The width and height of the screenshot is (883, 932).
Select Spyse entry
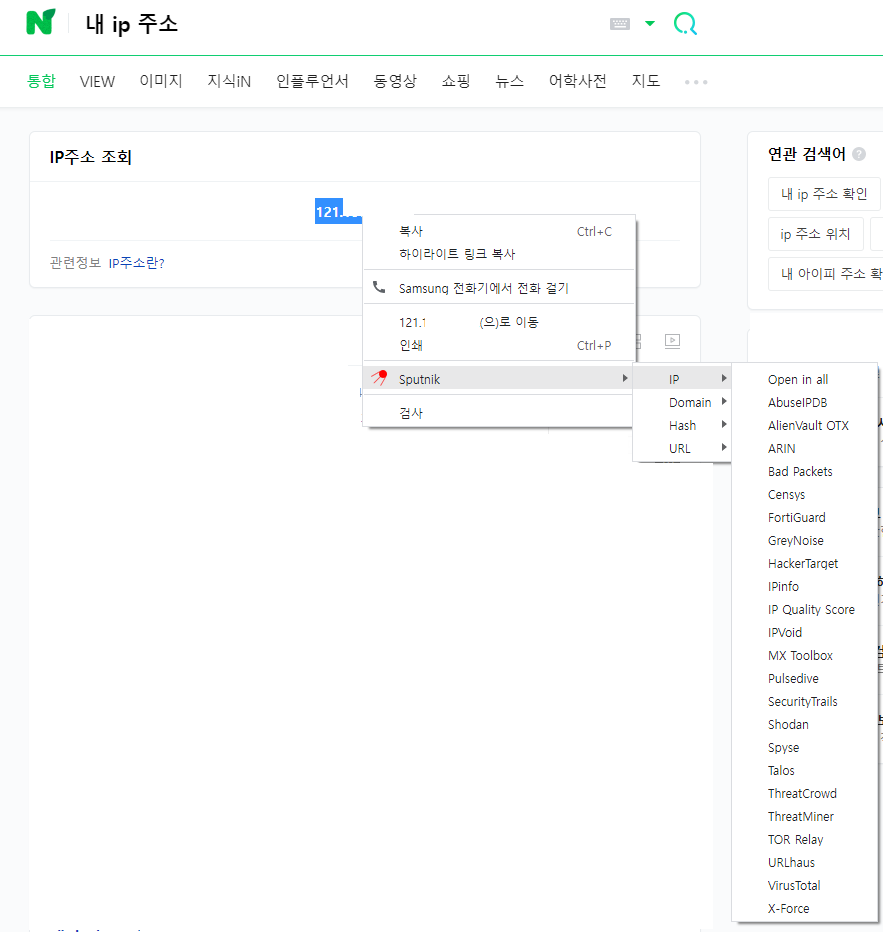tap(805, 748)
